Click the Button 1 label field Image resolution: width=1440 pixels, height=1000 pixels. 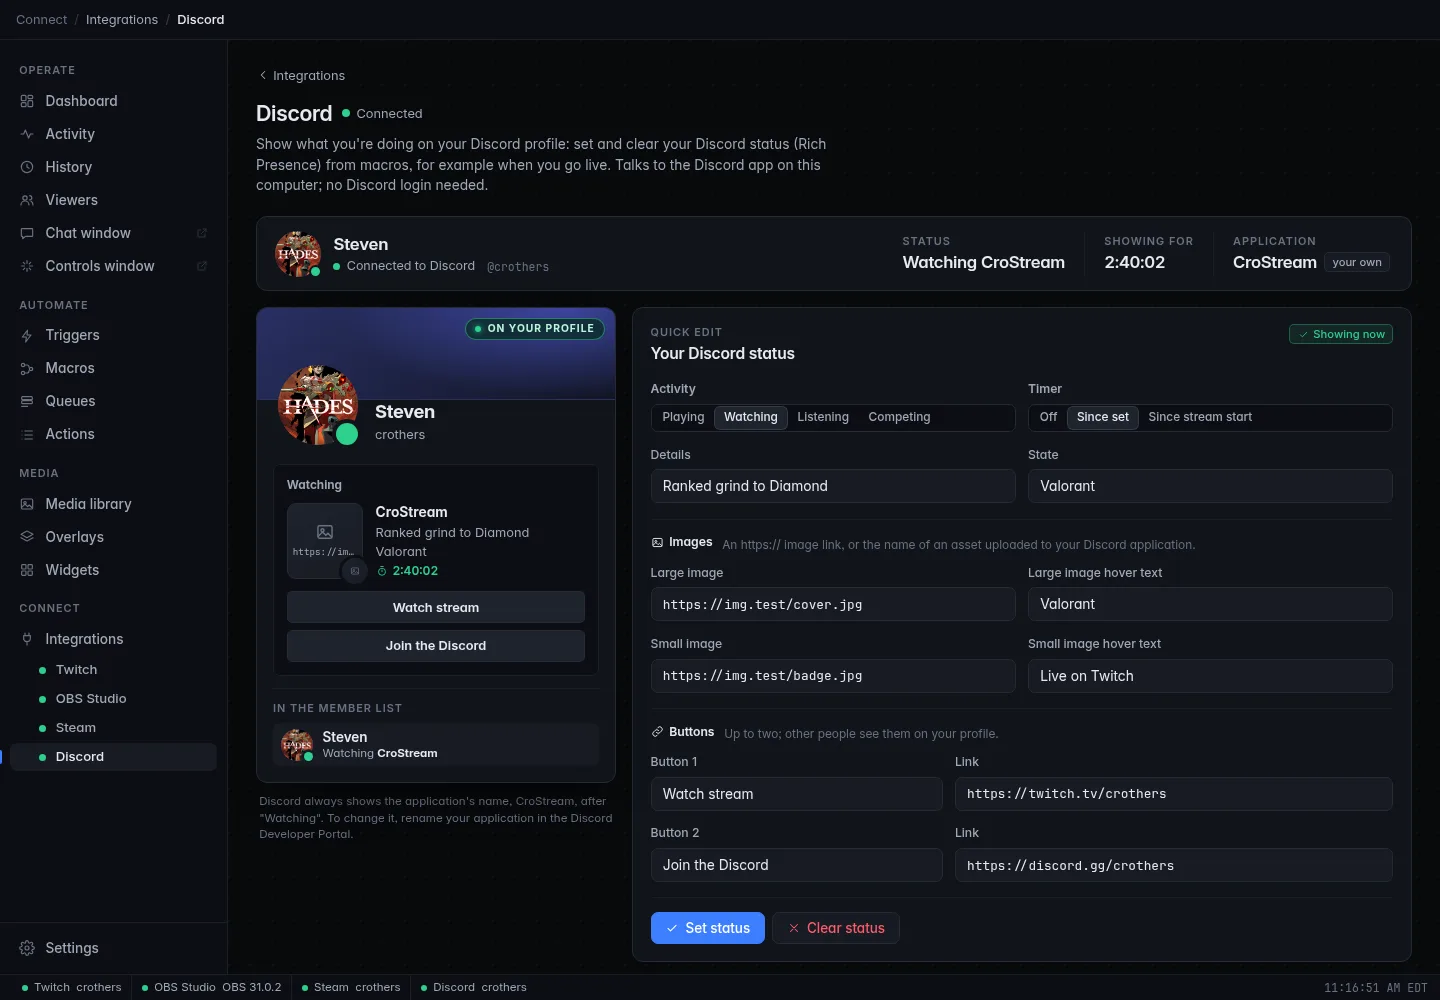797,794
